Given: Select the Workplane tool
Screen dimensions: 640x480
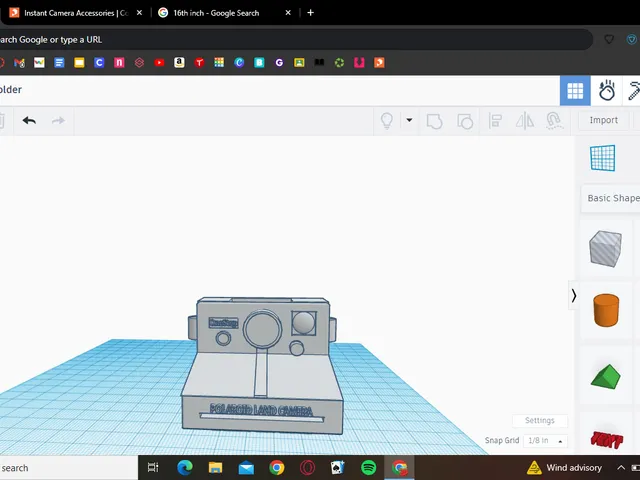Looking at the screenshot, I should pyautogui.click(x=602, y=158).
